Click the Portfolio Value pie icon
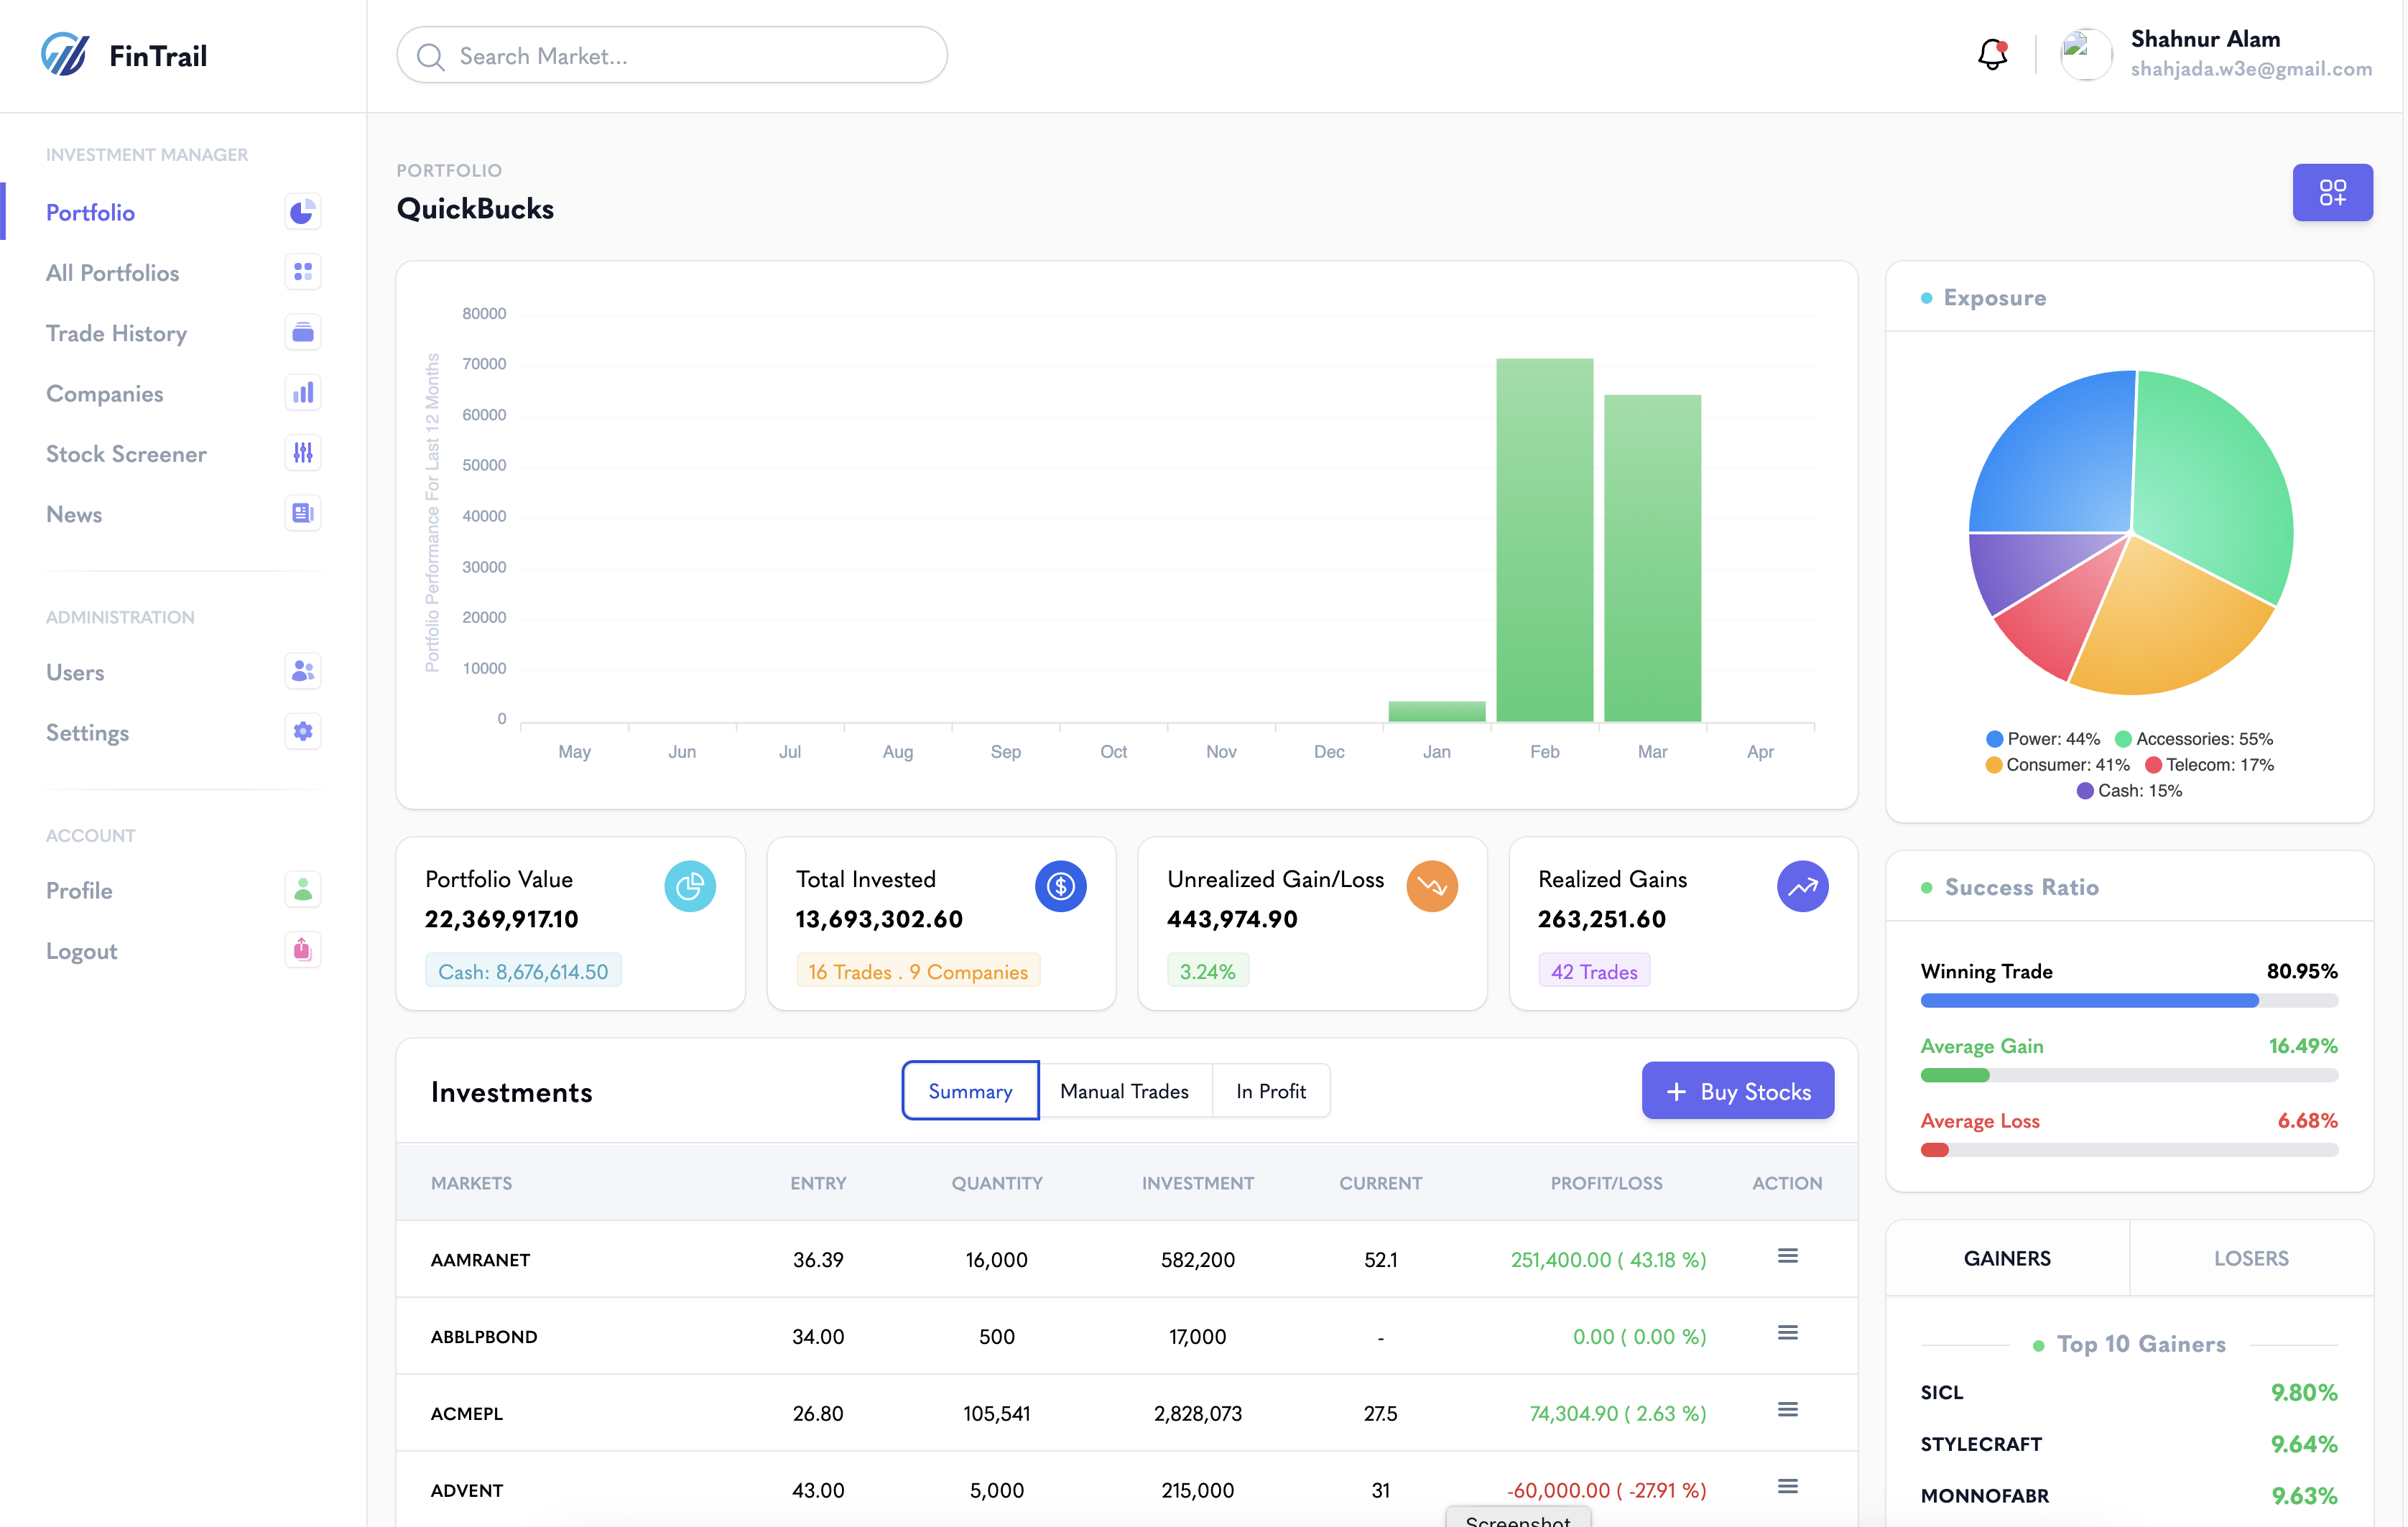This screenshot has width=2408, height=1527. click(690, 886)
